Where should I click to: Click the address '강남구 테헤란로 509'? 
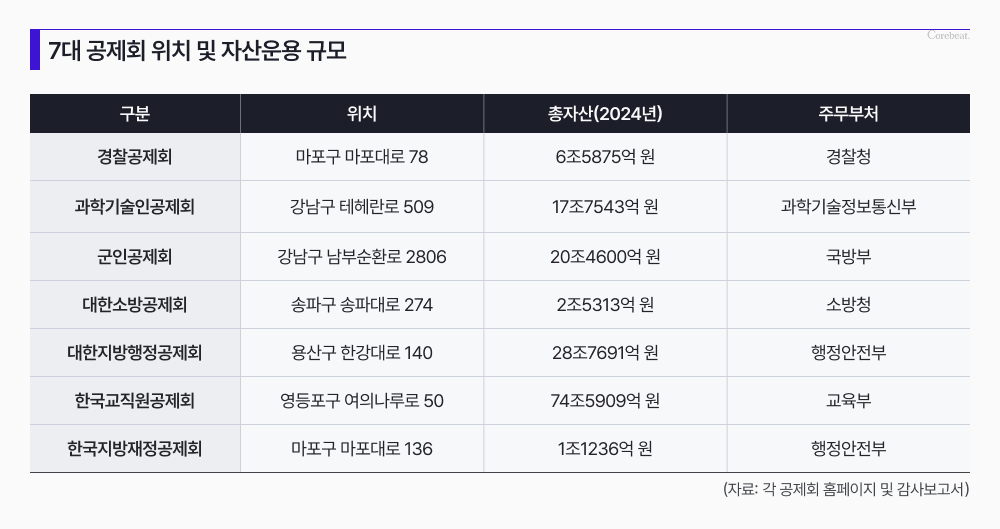361,207
